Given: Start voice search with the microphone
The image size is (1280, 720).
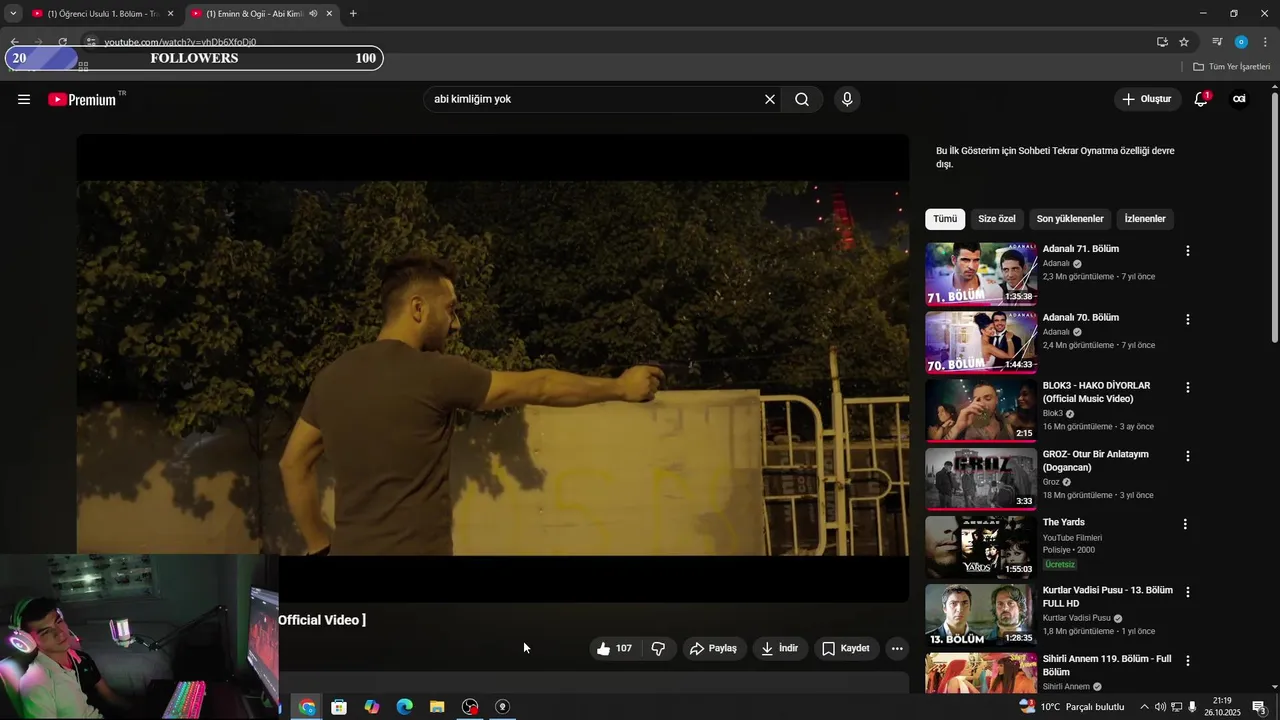Looking at the screenshot, I should (847, 100).
